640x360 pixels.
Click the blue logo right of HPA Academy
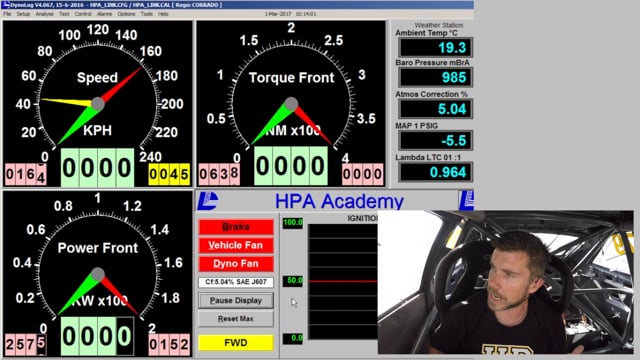point(467,201)
